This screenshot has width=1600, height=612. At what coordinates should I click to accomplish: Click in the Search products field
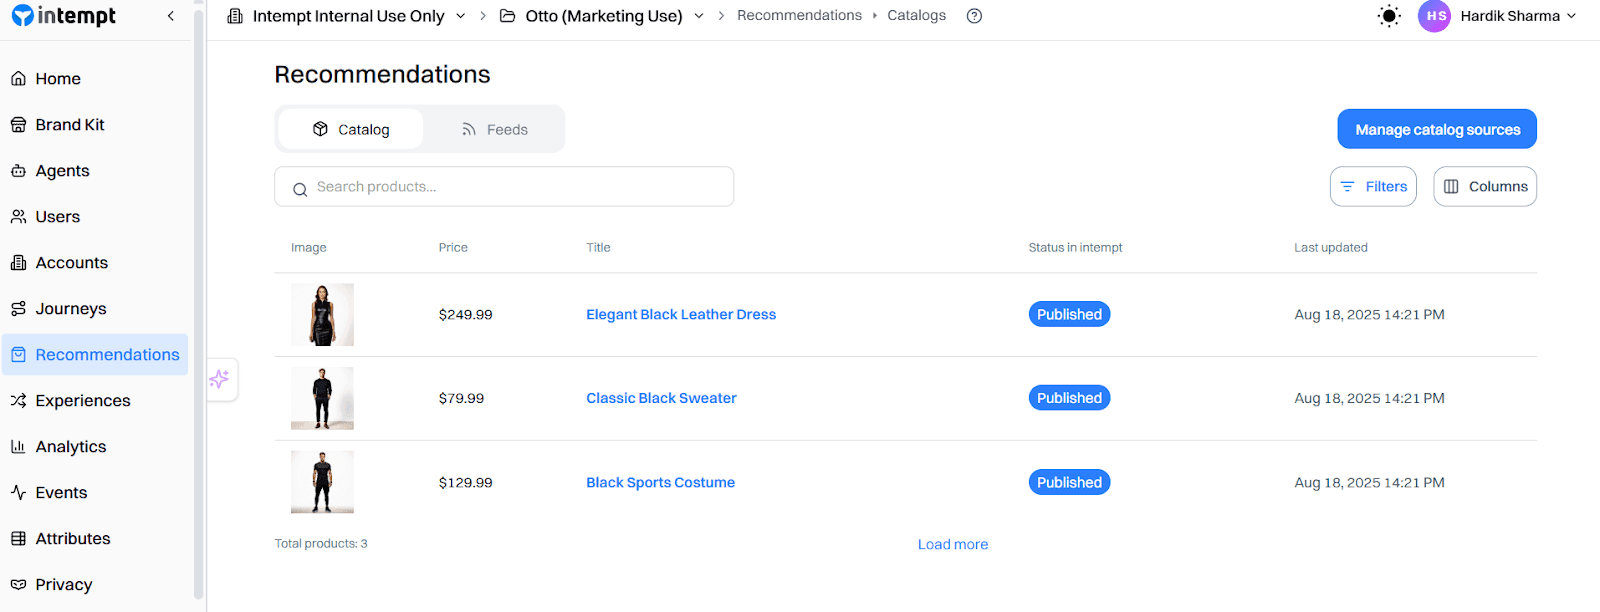coord(504,187)
